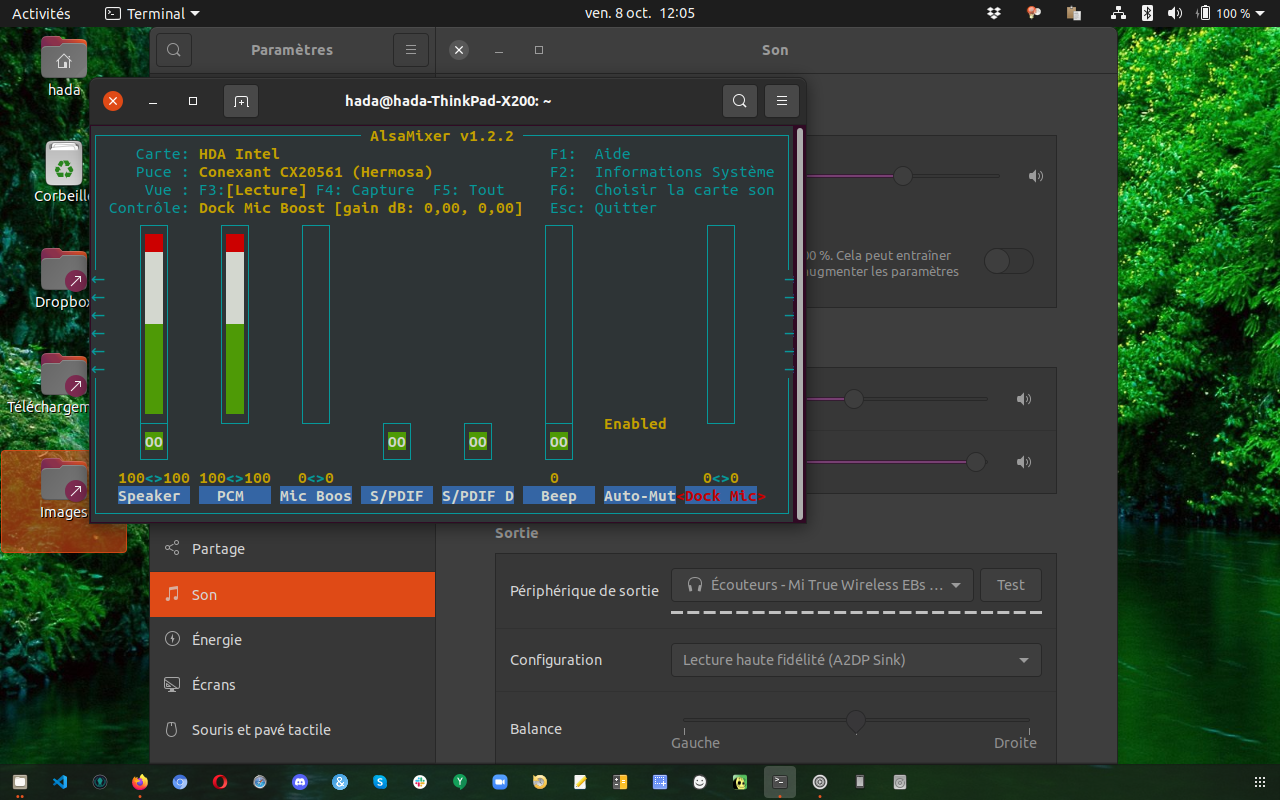Toggle mute indicator under the Speaker channel
This screenshot has height=800, width=1280.
tap(153, 442)
